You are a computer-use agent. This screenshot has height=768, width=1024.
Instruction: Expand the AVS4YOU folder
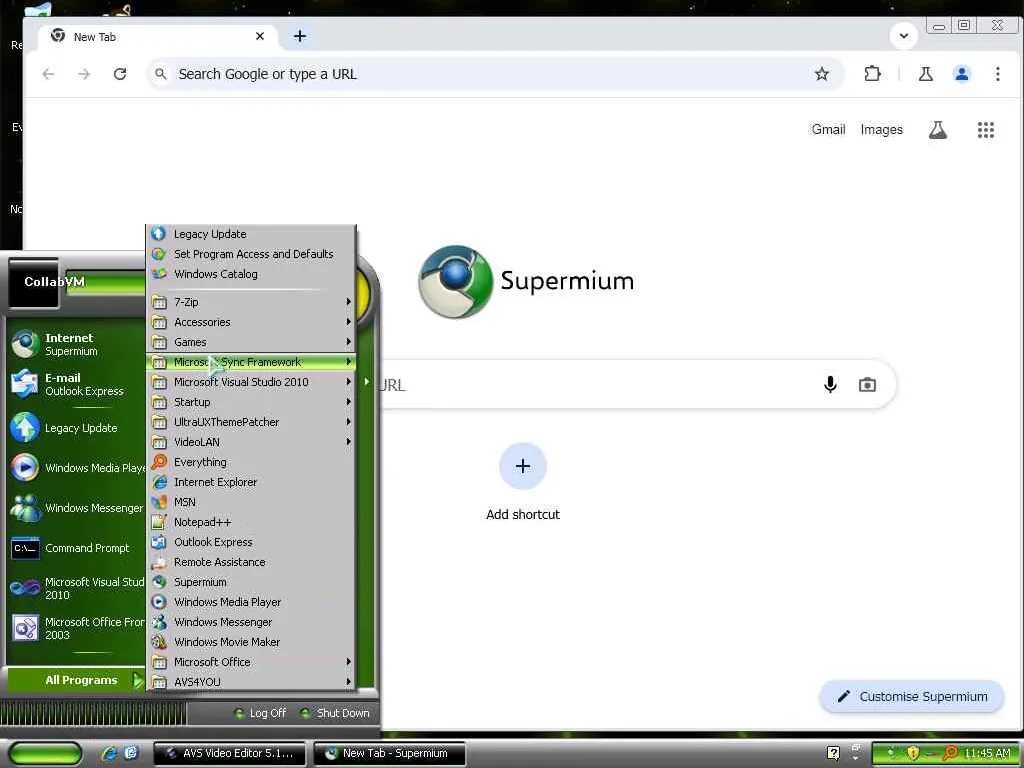coord(251,682)
